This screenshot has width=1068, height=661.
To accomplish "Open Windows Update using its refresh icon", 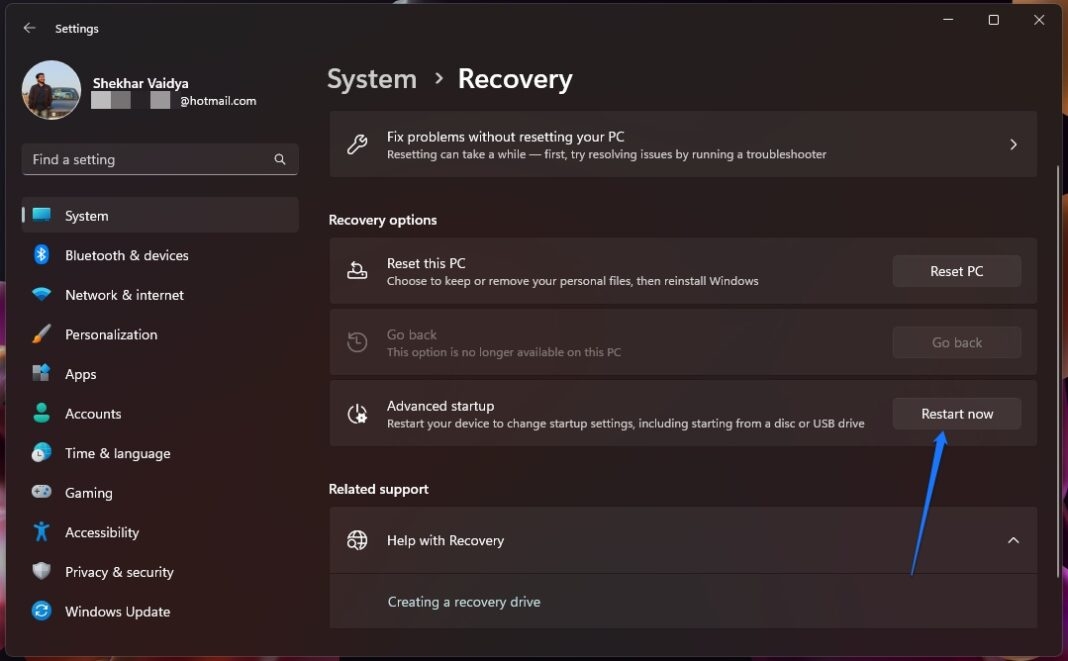I will click(x=40, y=611).
